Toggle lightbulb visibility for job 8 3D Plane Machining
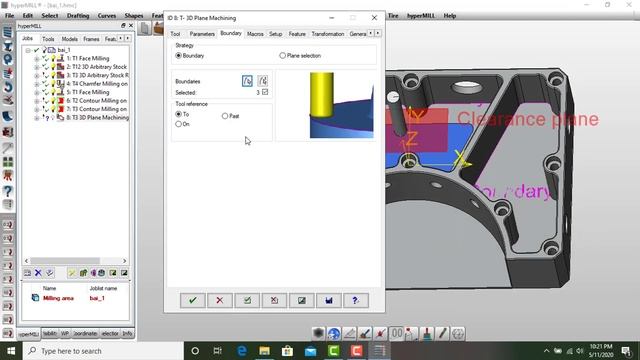640x360 pixels. 53,118
